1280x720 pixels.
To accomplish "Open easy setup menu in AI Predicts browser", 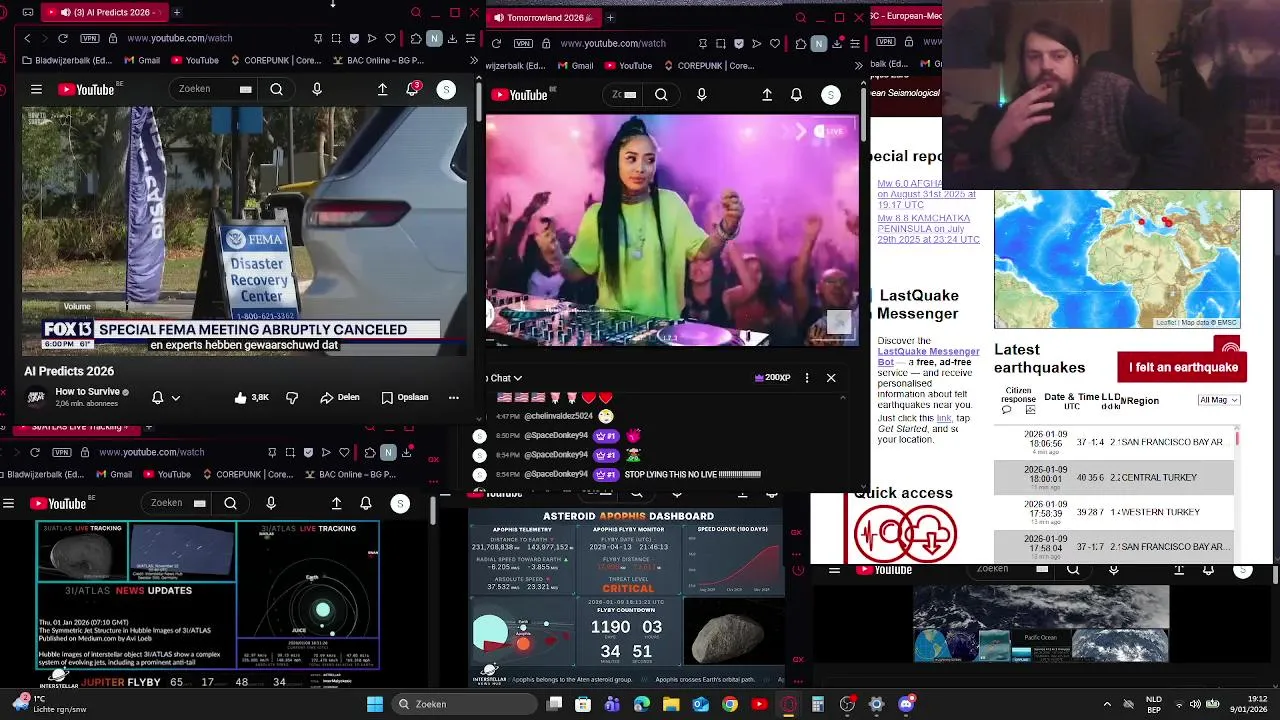I will tap(470, 38).
